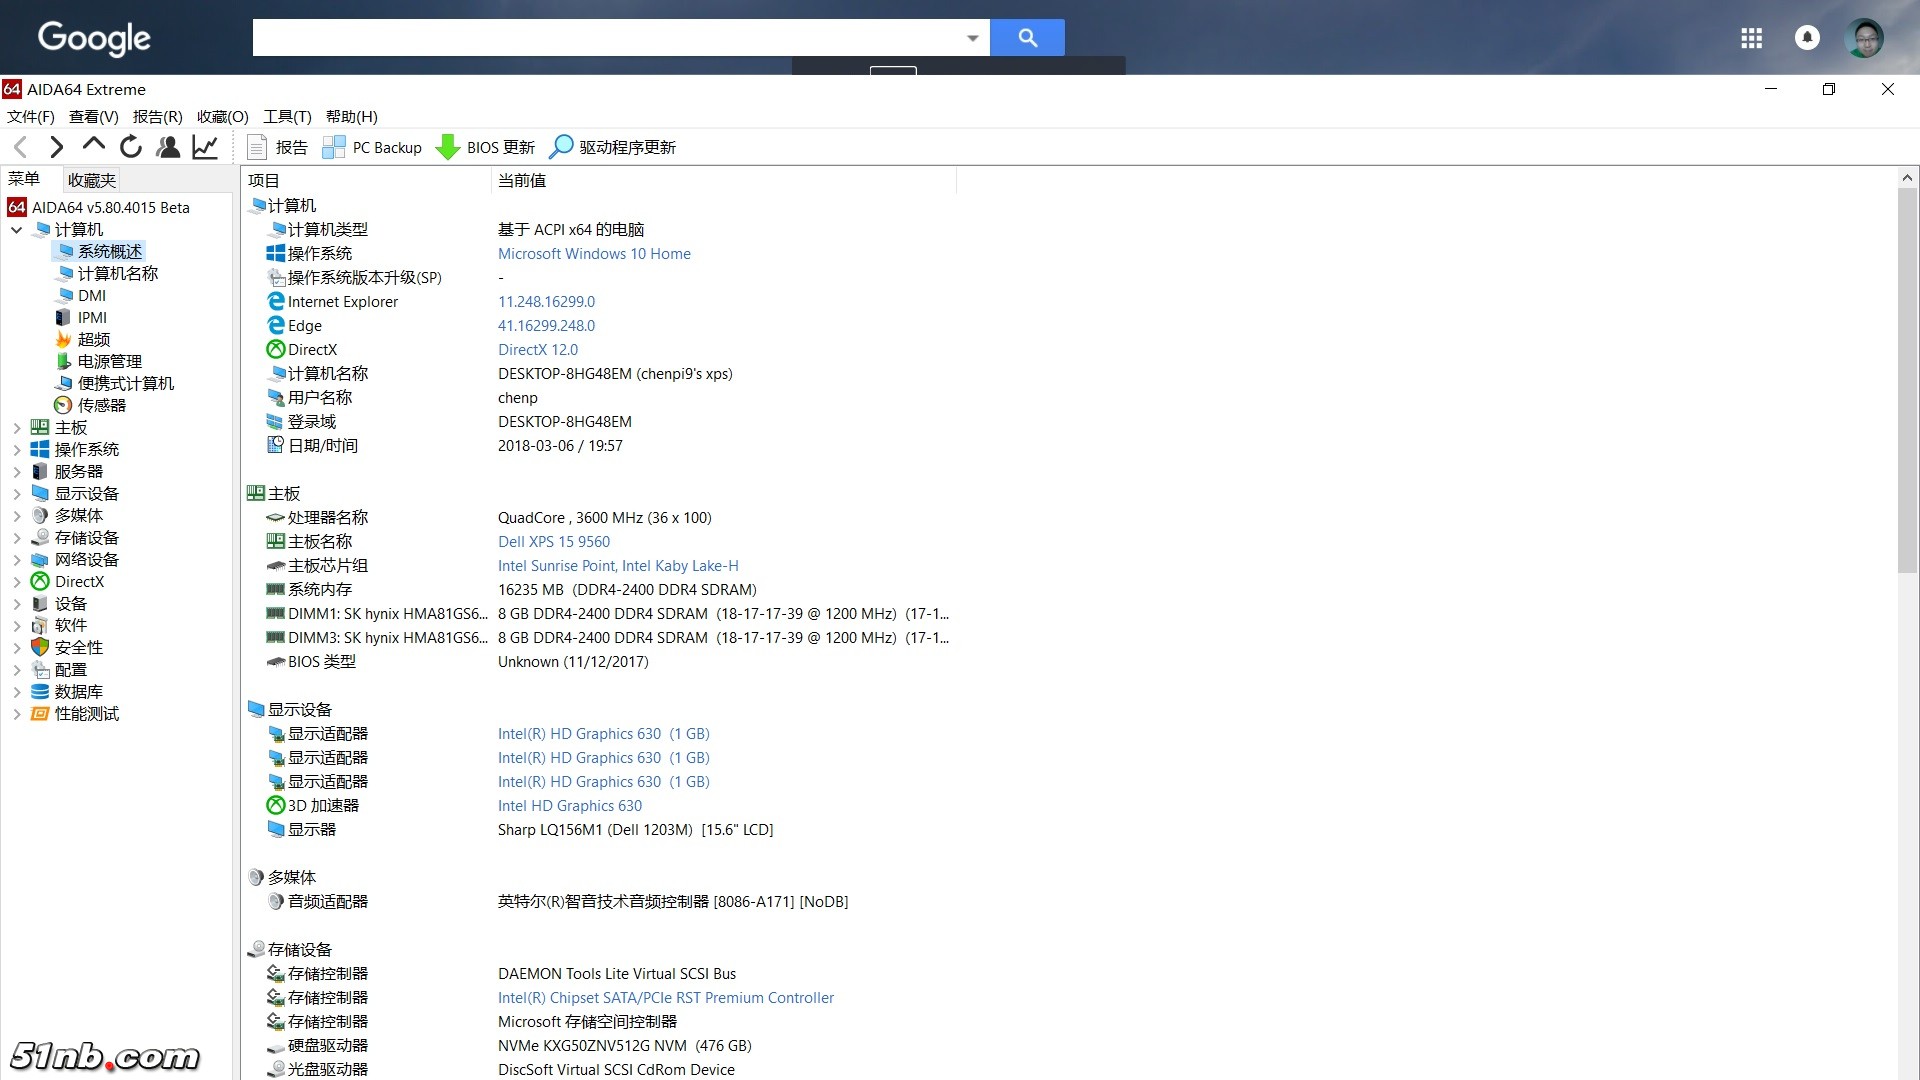The image size is (1920, 1080).
Task: Open Google apps grid icon
Action: pyautogui.click(x=1751, y=38)
